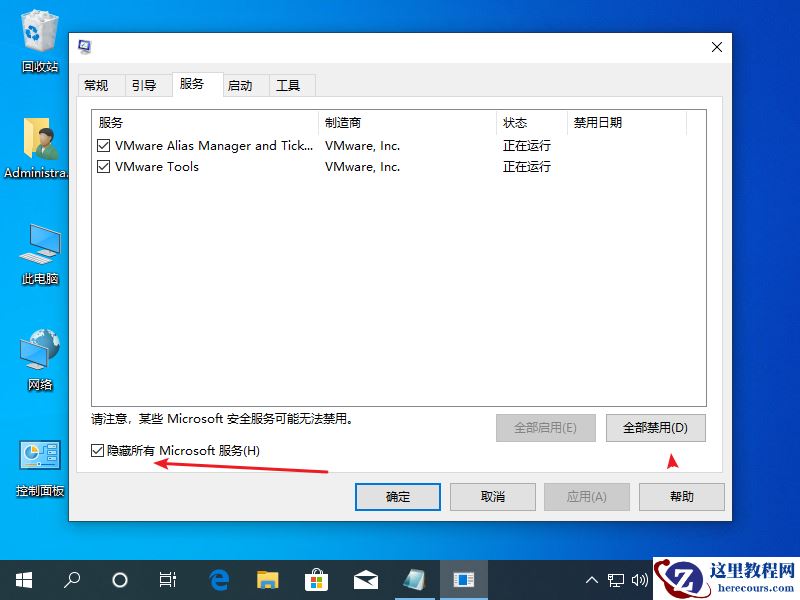Open the Mail app on the taskbar
Image resolution: width=800 pixels, height=600 pixels.
pyautogui.click(x=365, y=579)
